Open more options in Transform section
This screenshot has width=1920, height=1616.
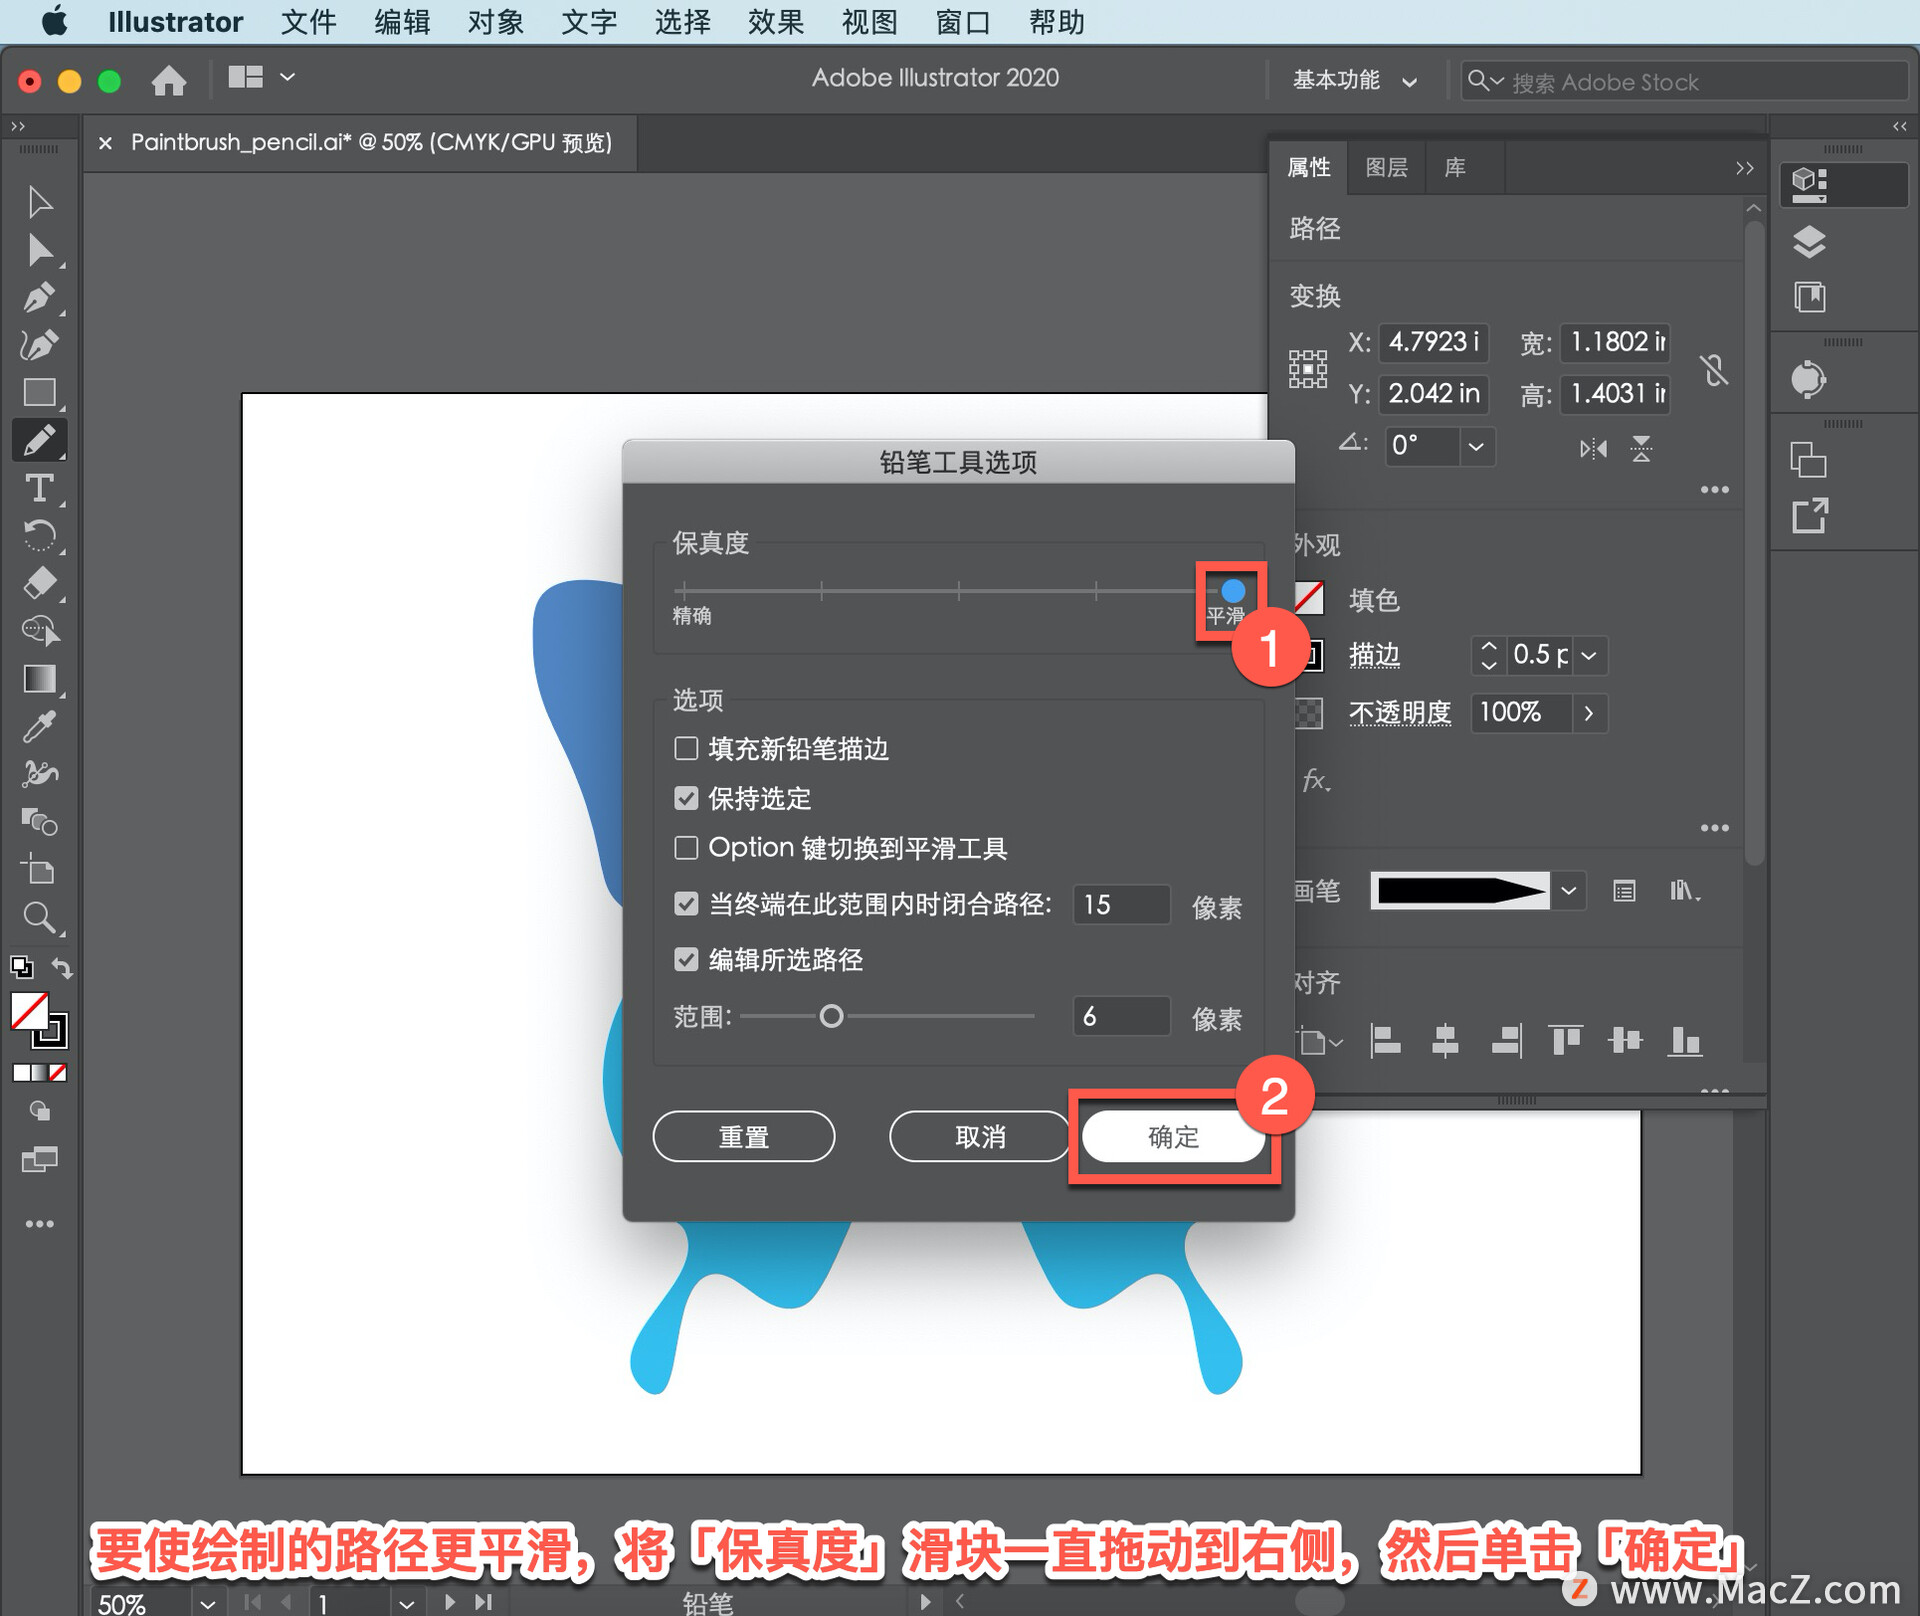tap(1714, 490)
